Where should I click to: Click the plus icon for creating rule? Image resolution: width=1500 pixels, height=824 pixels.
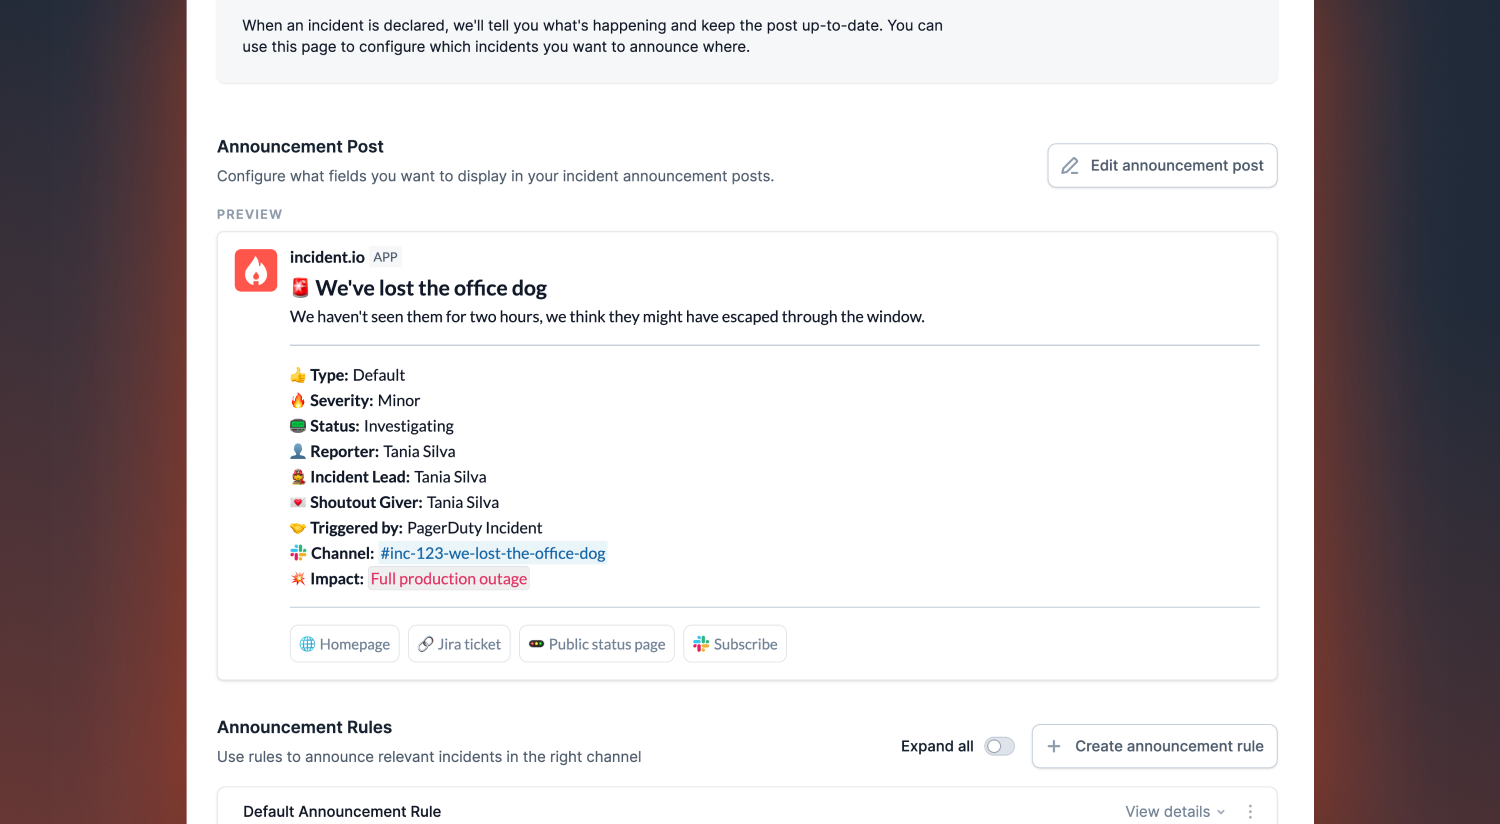pyautogui.click(x=1054, y=746)
